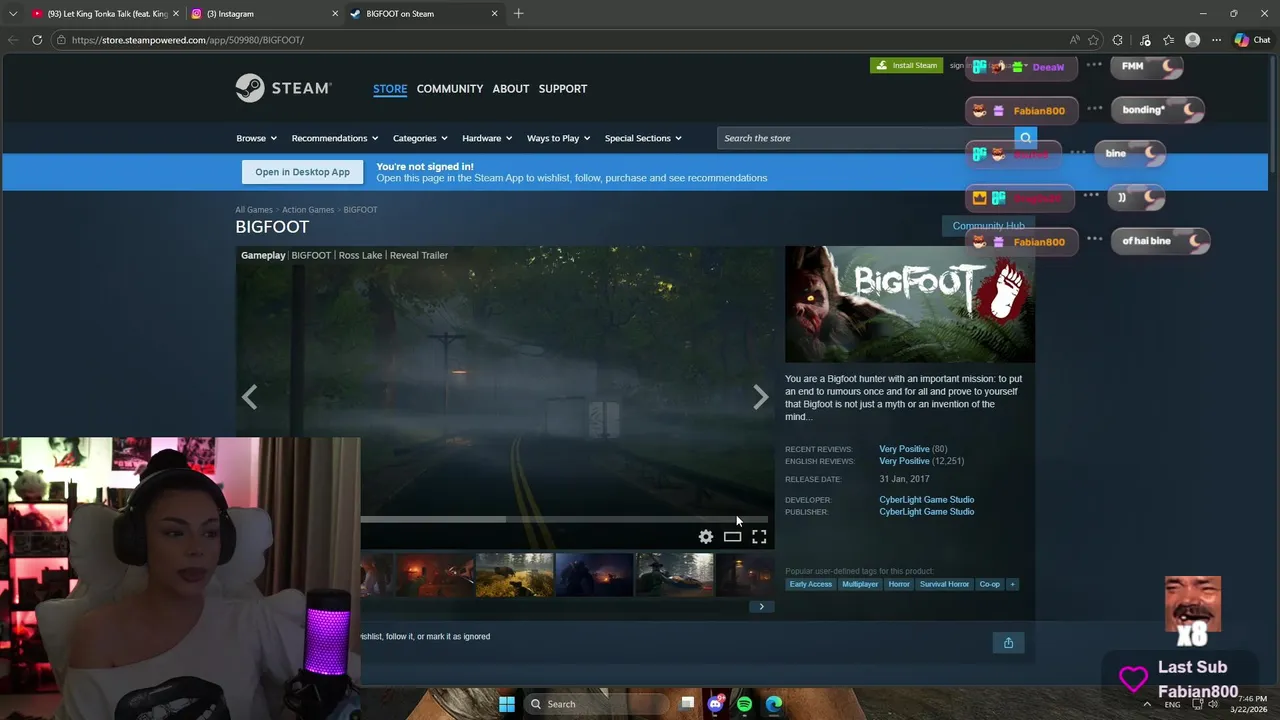The height and width of the screenshot is (720, 1280).
Task: Open Copilot Chat in the browser toolbar
Action: click(1251, 40)
